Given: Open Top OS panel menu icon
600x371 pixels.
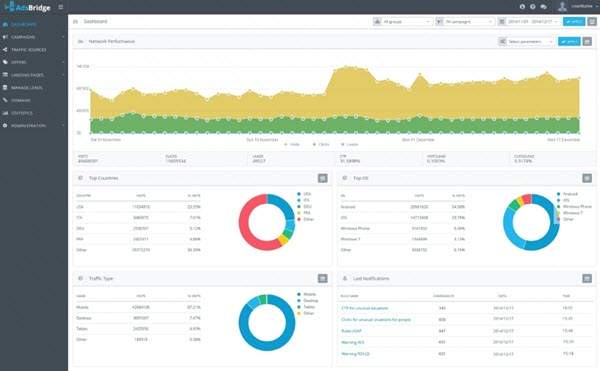Looking at the screenshot, I should pyautogui.click(x=587, y=178).
